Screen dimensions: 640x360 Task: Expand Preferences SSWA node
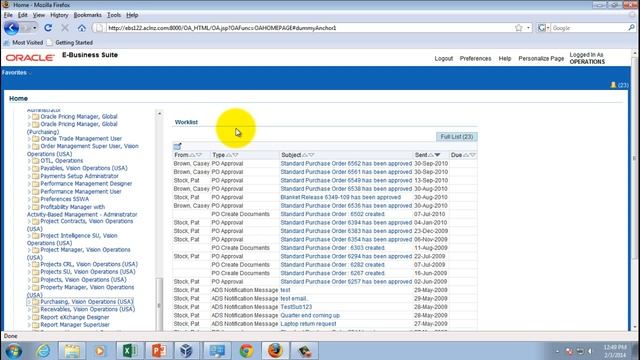pos(29,199)
